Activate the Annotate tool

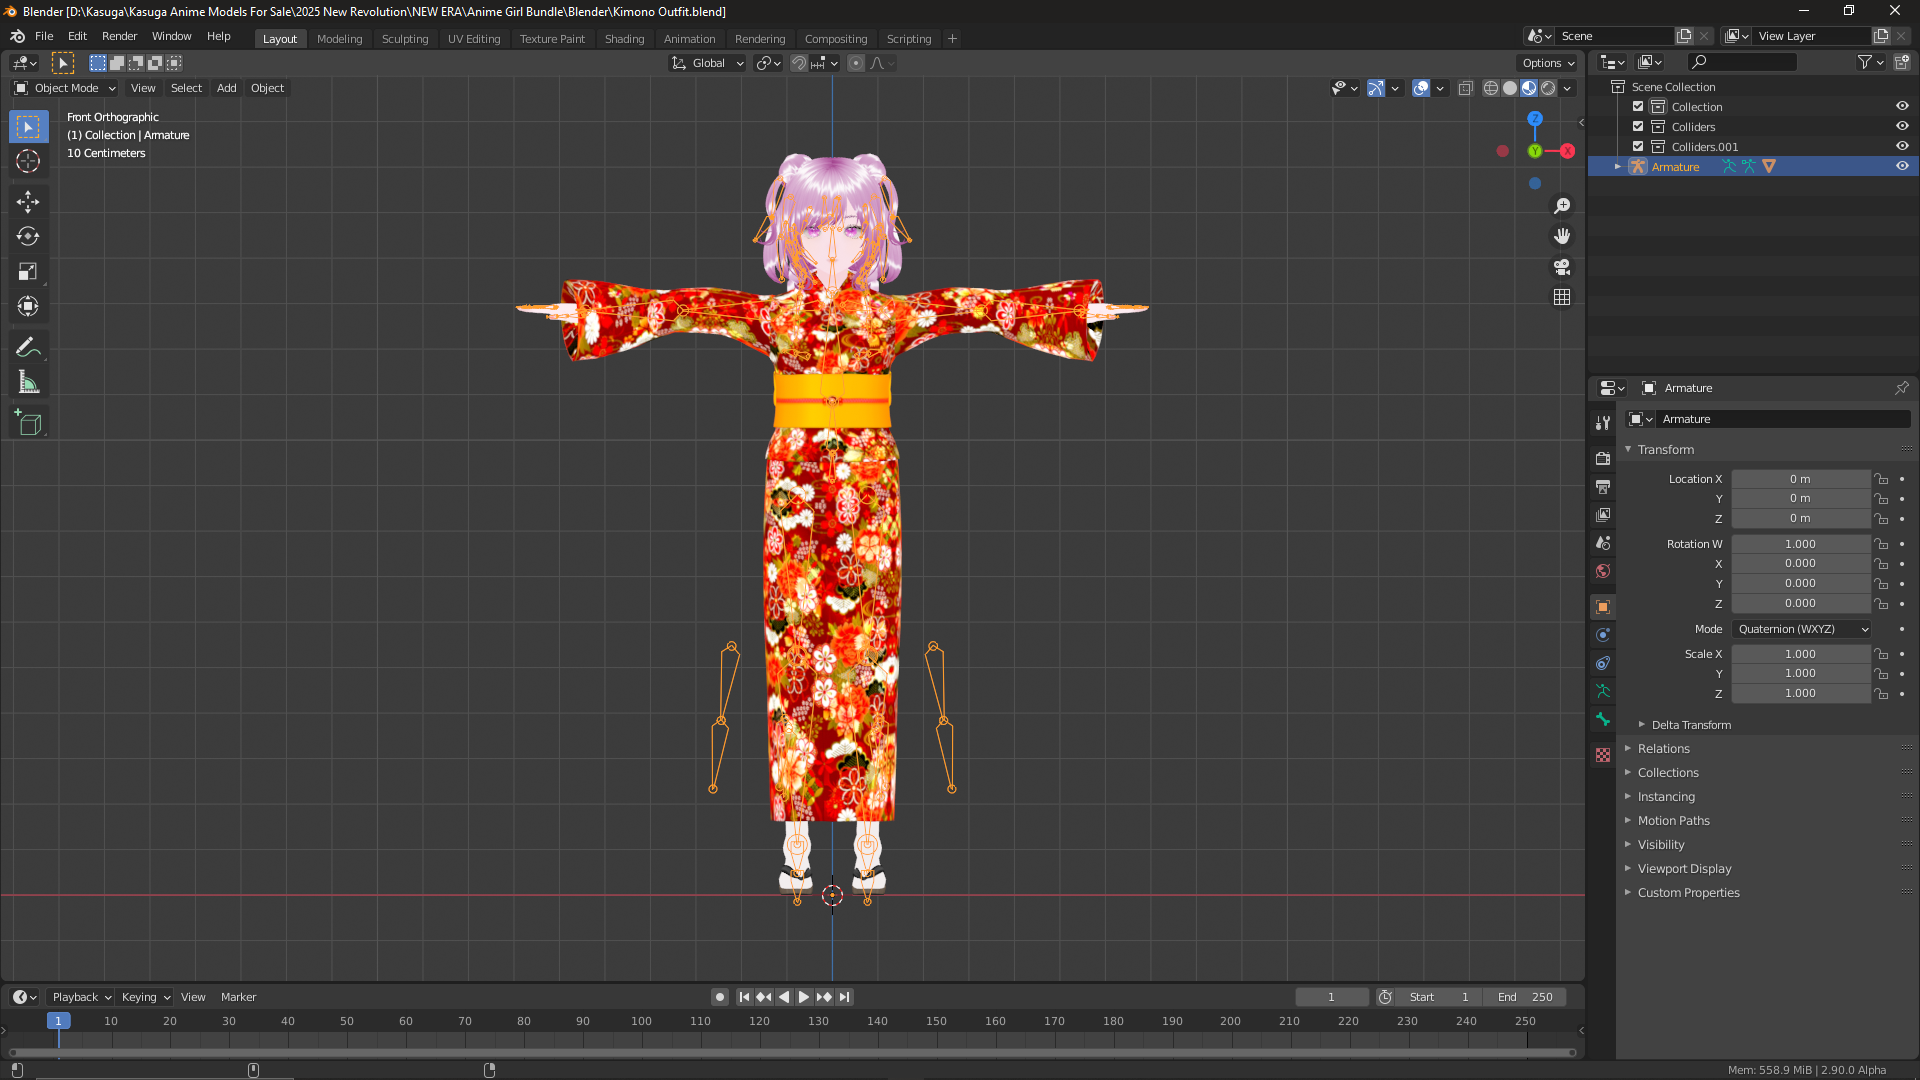pyautogui.click(x=28, y=348)
